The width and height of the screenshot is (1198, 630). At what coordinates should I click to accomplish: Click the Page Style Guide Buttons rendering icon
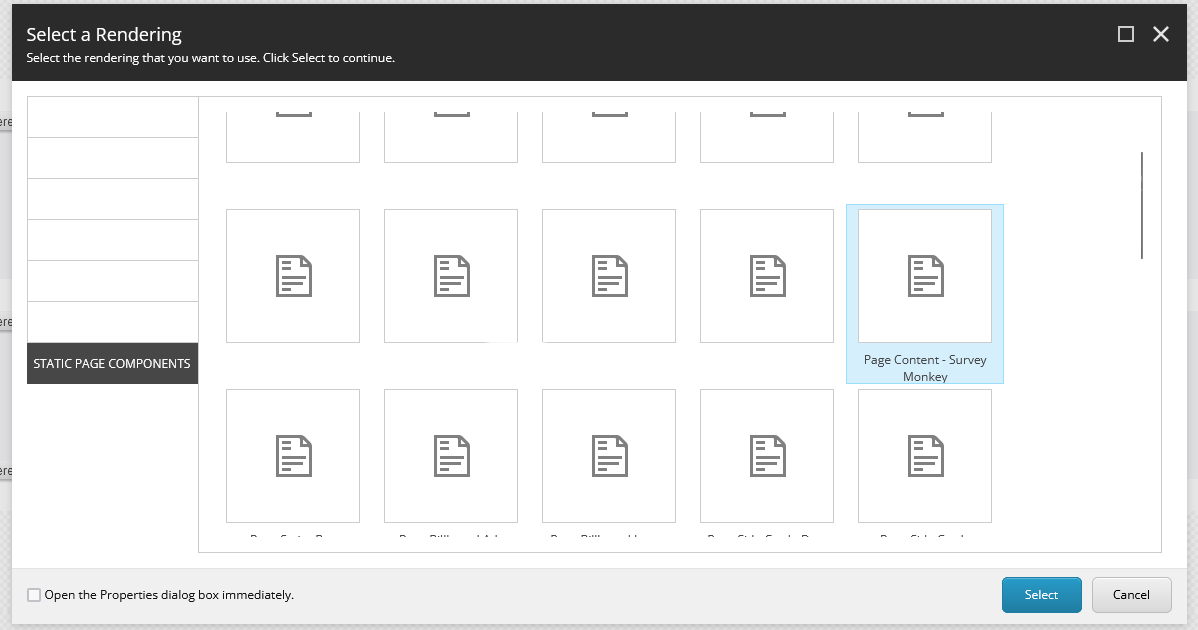[x=766, y=456]
